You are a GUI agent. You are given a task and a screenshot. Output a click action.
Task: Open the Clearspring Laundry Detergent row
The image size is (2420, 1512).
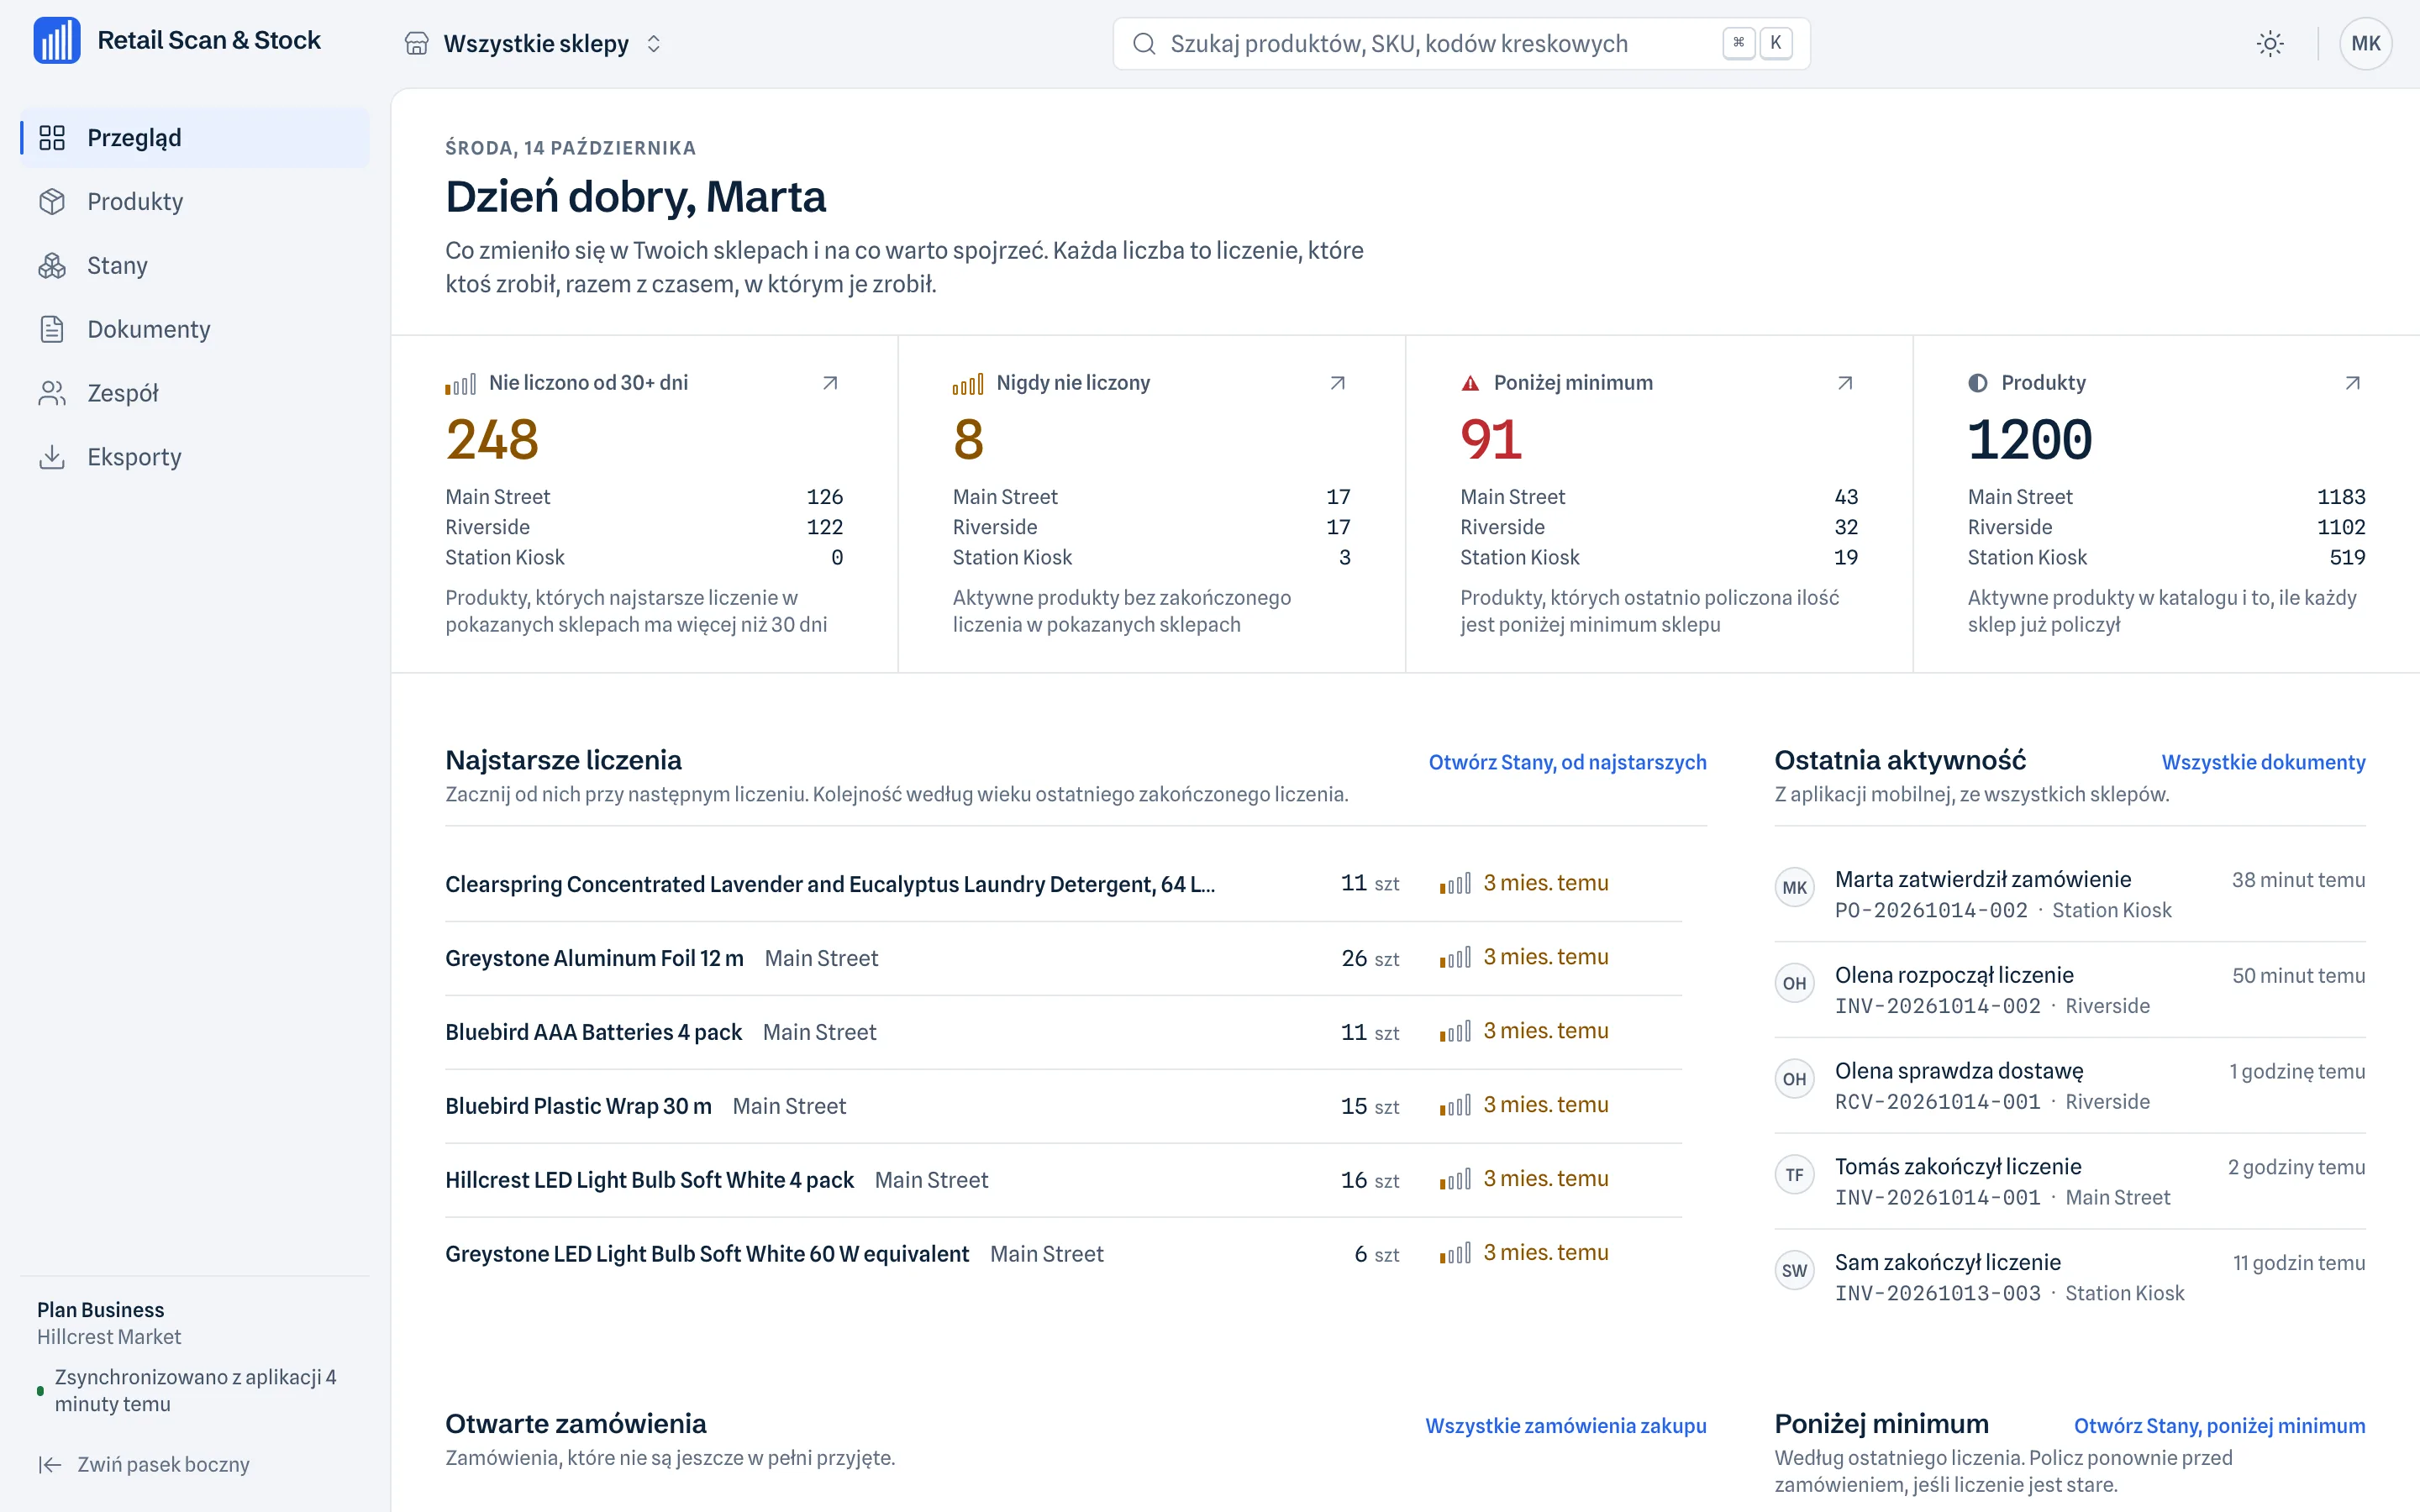point(1063,884)
